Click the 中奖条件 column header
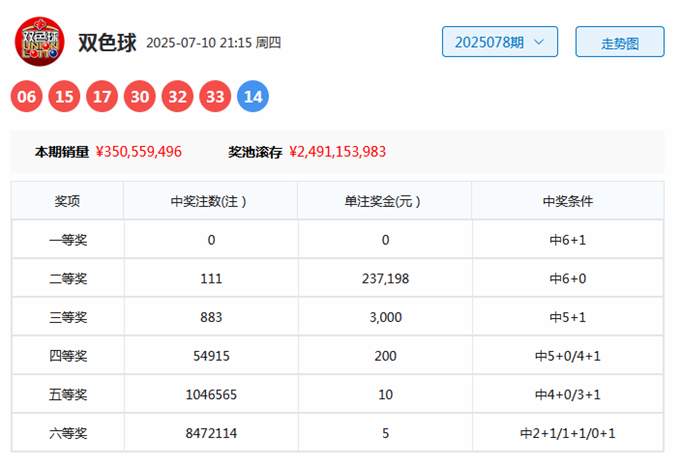Screen dimensions: 678x462 coord(568,201)
